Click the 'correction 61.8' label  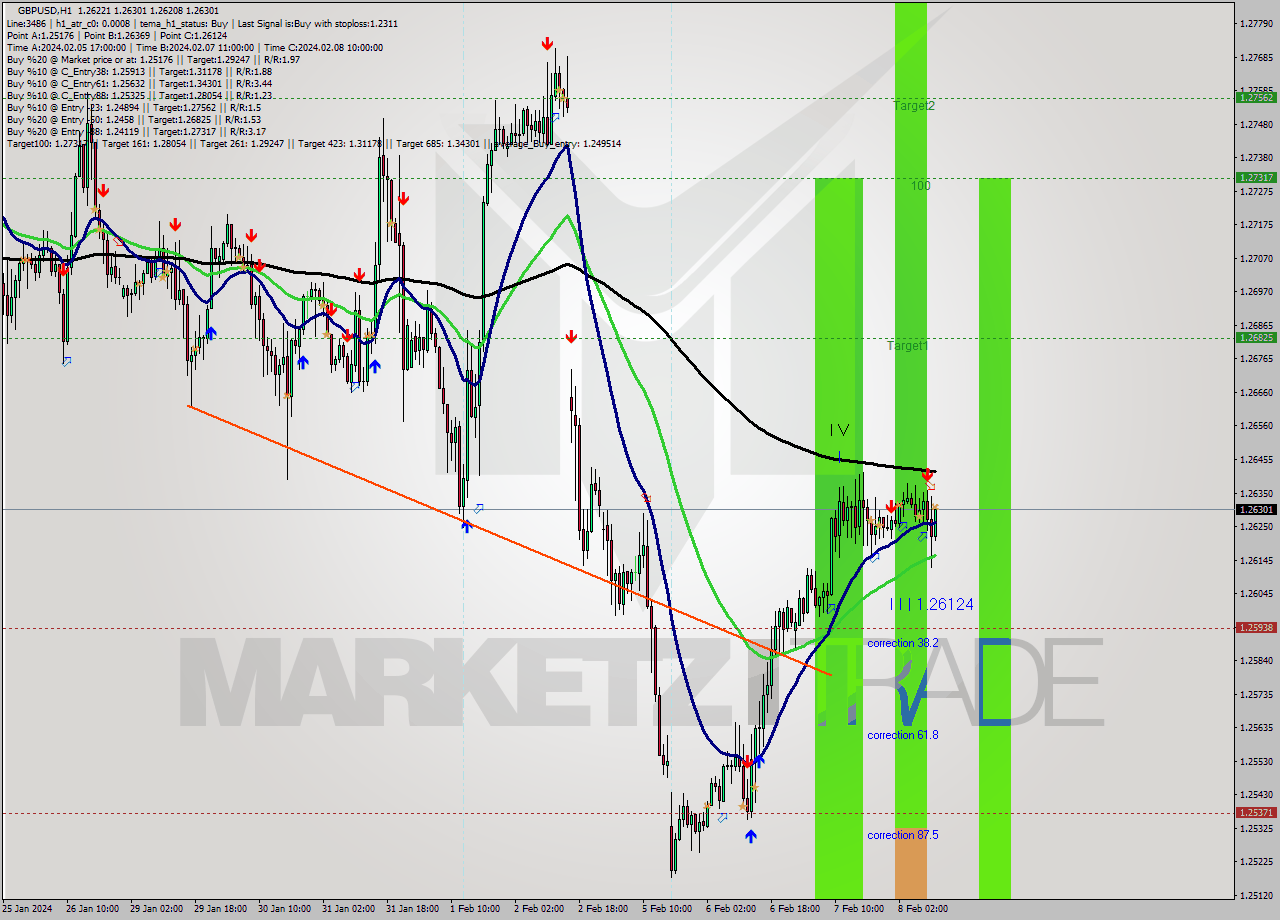point(903,735)
